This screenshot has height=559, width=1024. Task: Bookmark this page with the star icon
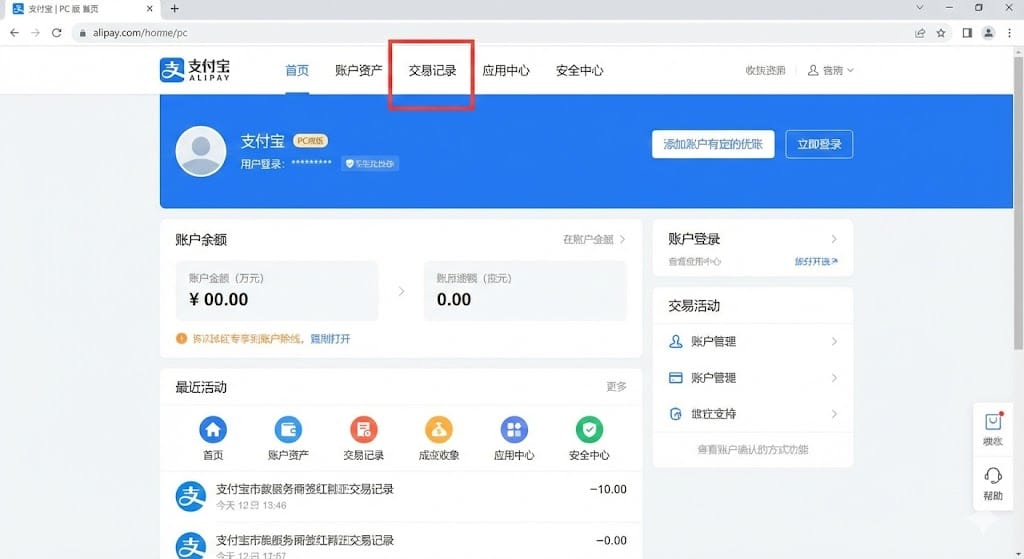coord(941,33)
